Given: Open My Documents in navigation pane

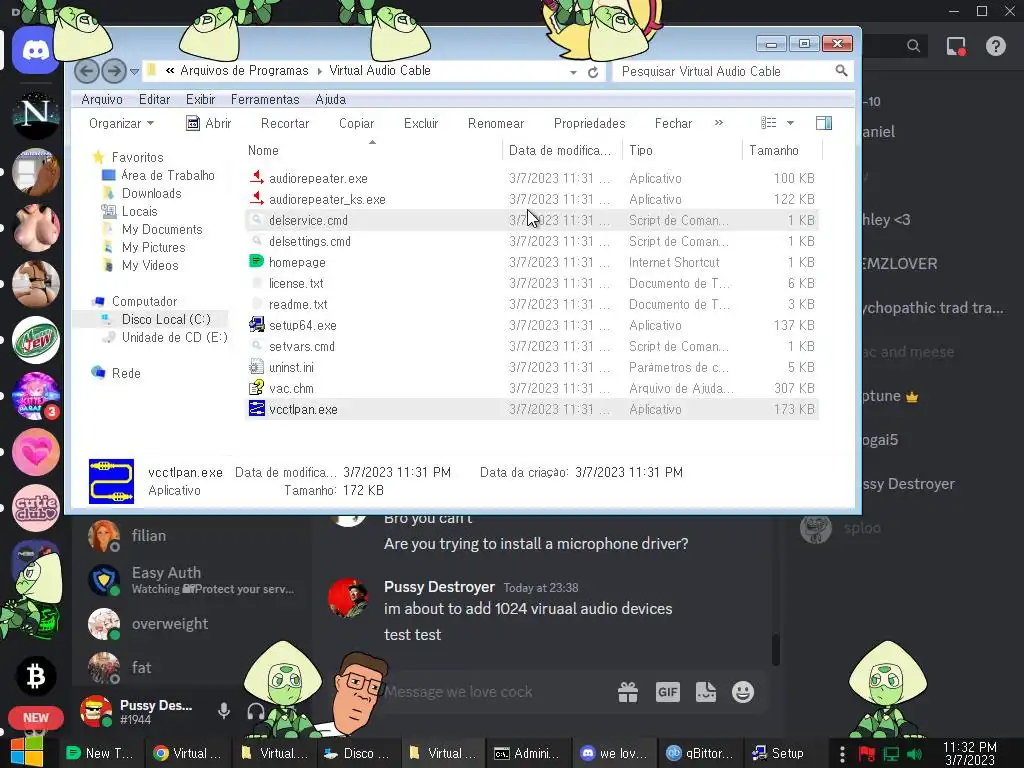Looking at the screenshot, I should pyautogui.click(x=162, y=229).
